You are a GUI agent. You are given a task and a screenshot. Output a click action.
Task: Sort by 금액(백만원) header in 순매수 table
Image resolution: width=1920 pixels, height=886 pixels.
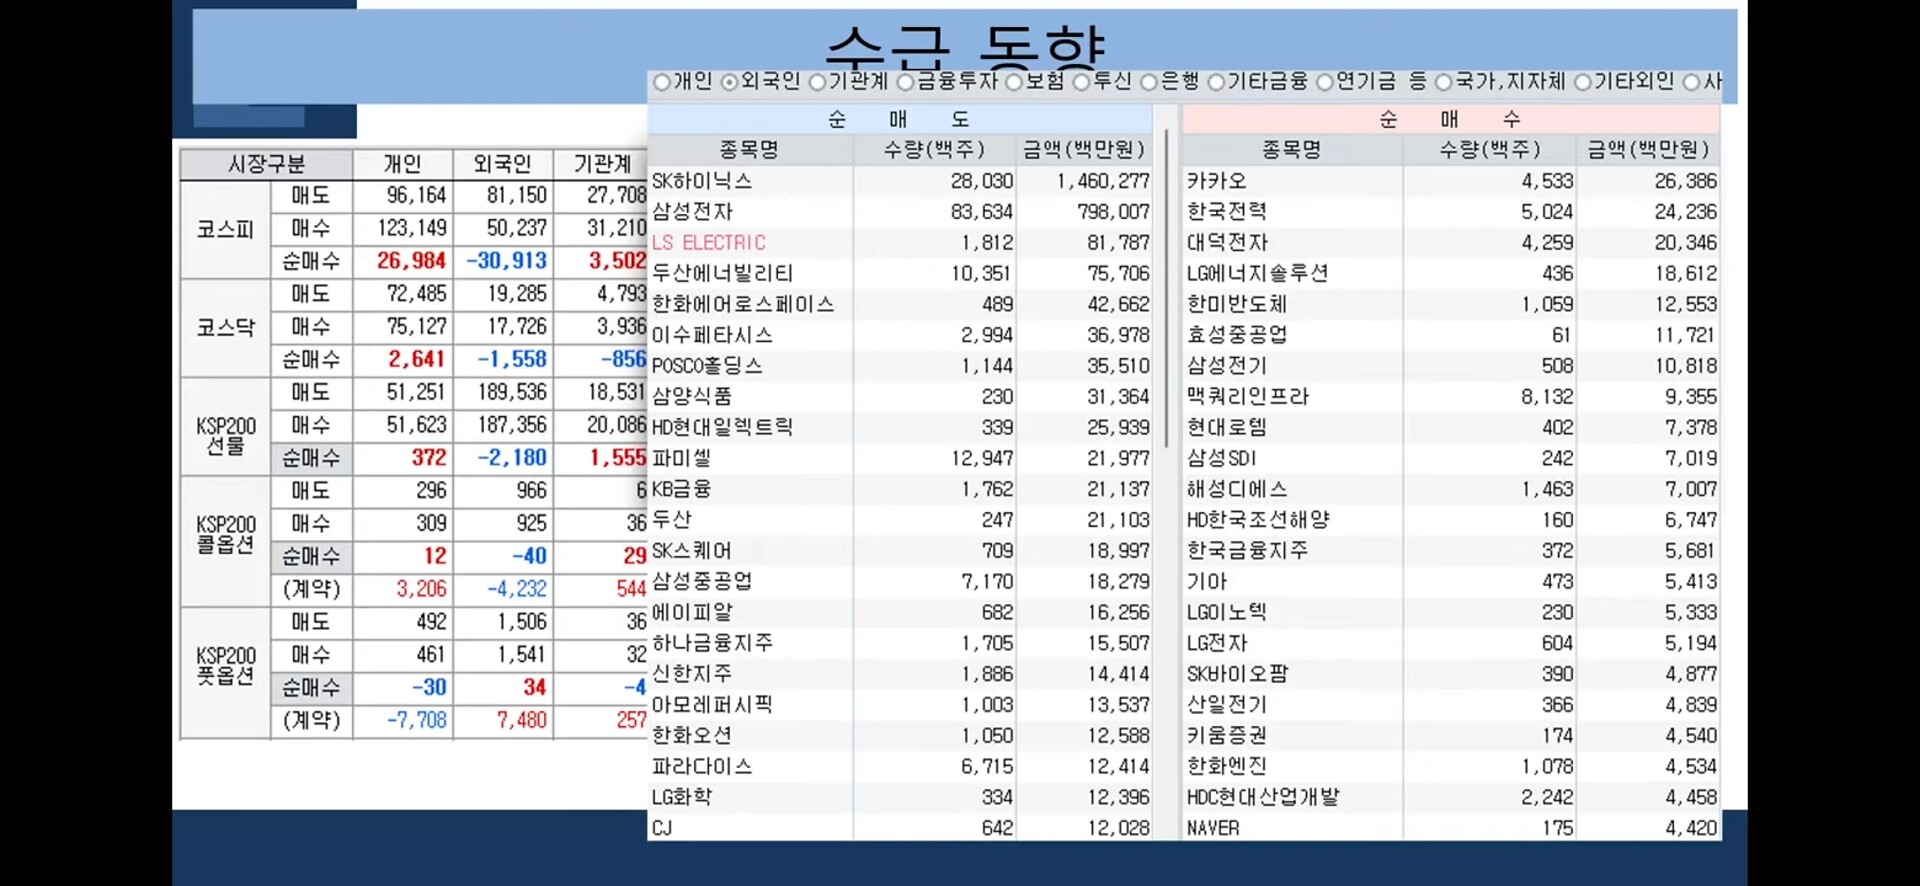pyautogui.click(x=1648, y=150)
